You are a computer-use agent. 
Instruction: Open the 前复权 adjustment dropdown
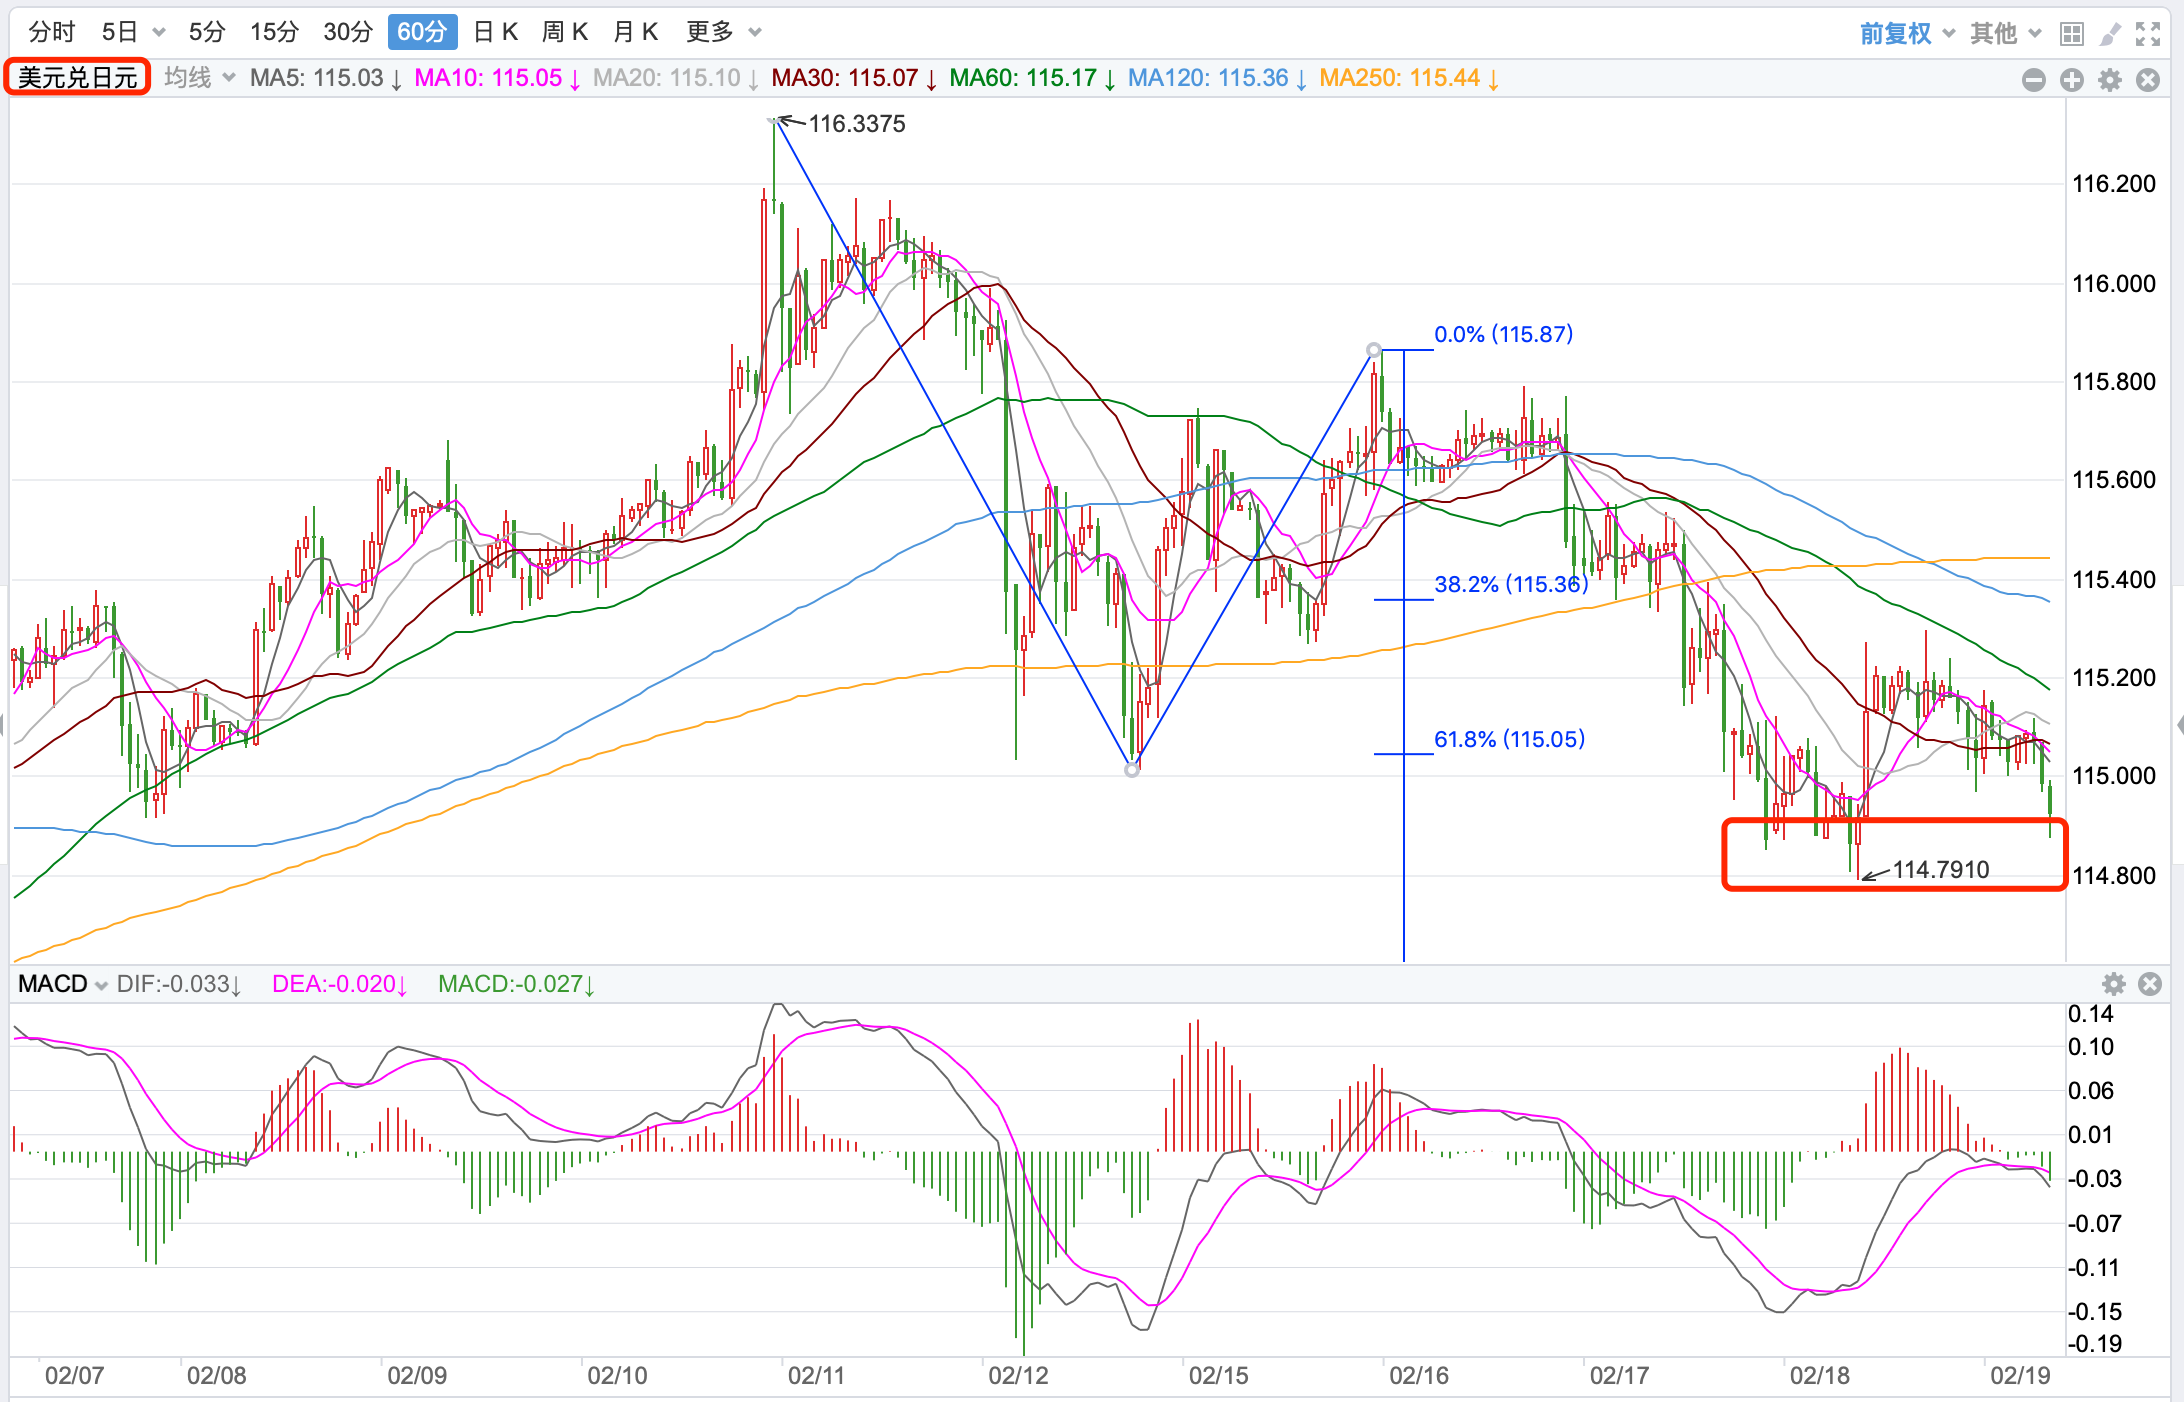[1907, 34]
